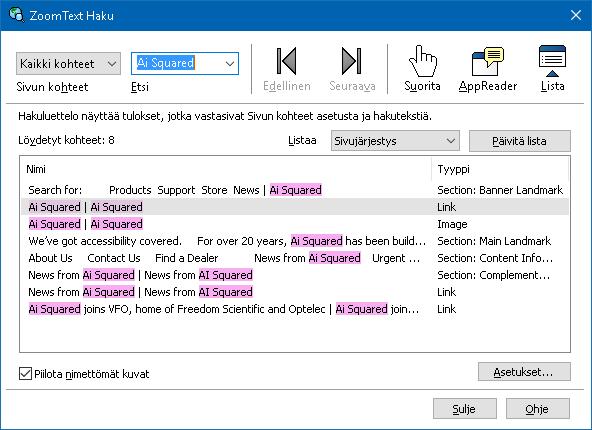Click the Edellinen previous-result icon

(x=287, y=61)
